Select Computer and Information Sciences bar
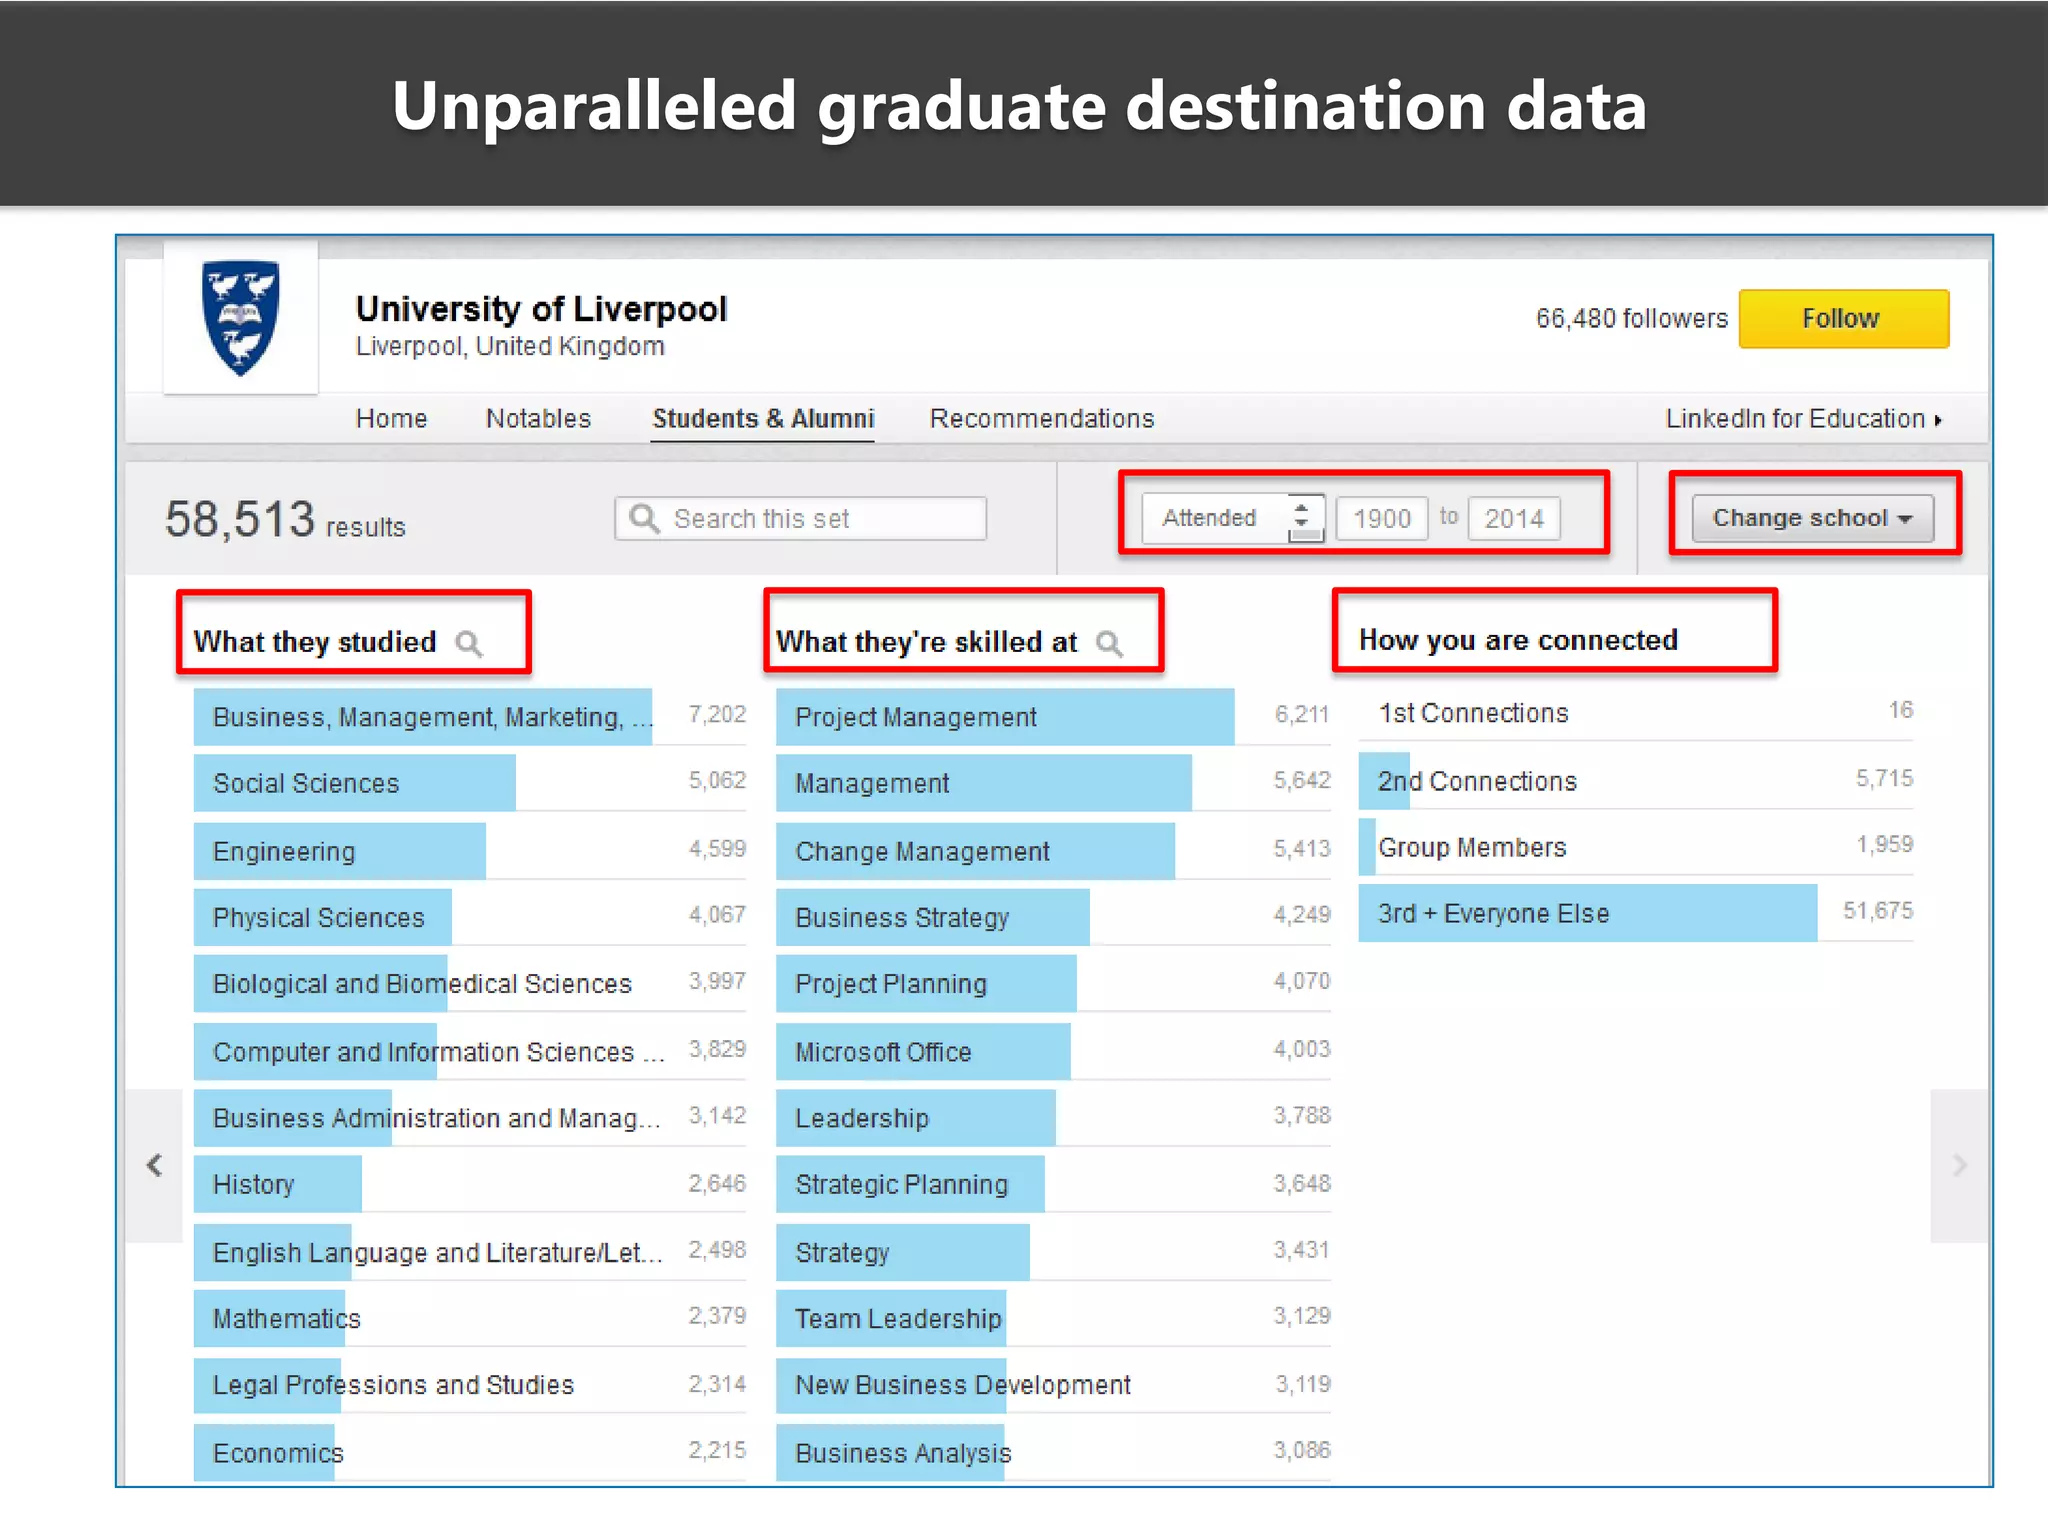 (x=470, y=1051)
